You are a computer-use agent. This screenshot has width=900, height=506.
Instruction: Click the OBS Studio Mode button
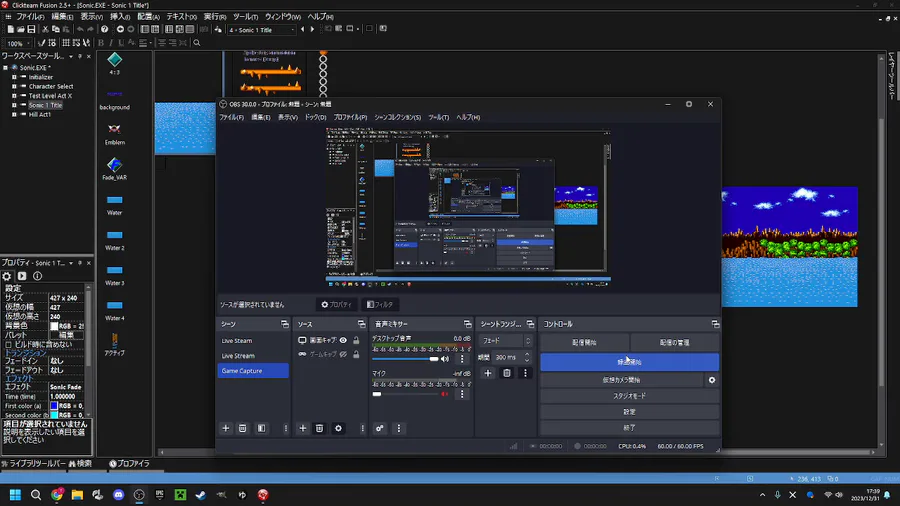[629, 396]
